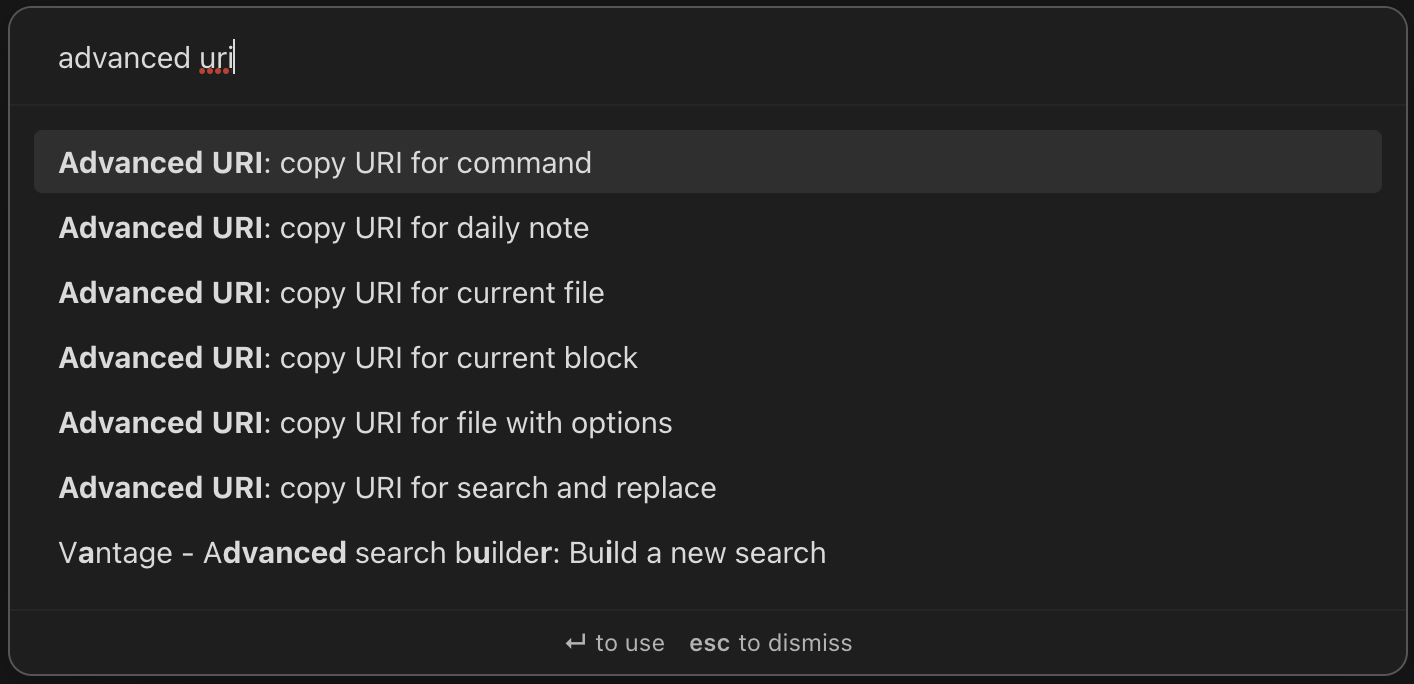This screenshot has width=1414, height=684.
Task: Select 'copy URI for file with options'
Action: point(365,422)
